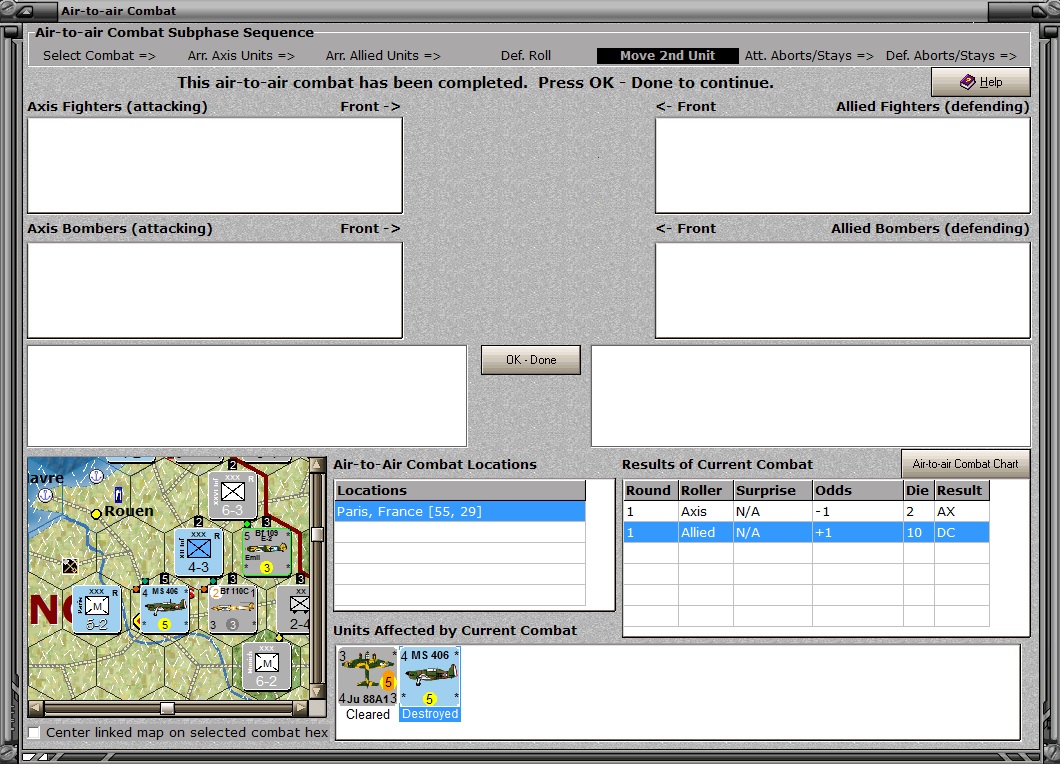The image size is (1060, 764).
Task: Click the Select Combat subphase step
Action: point(99,55)
